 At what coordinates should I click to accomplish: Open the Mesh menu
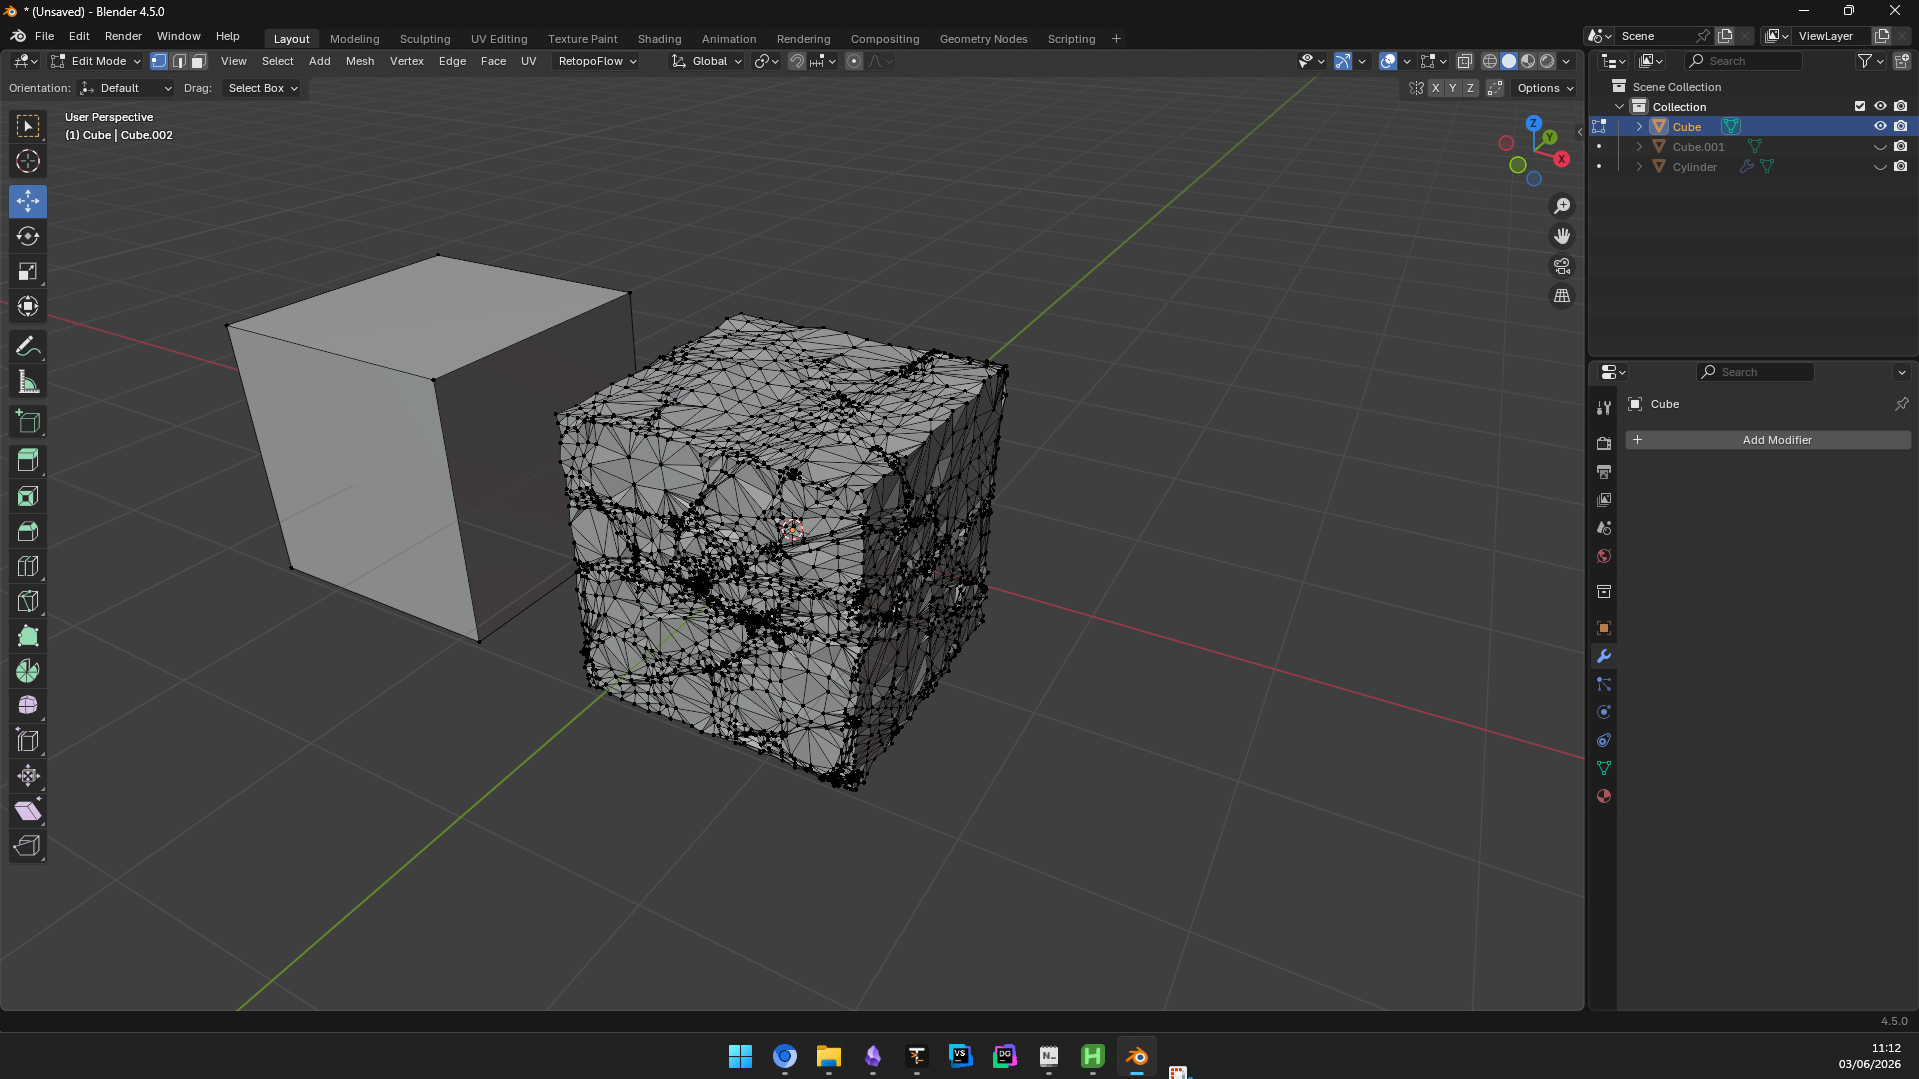(360, 61)
